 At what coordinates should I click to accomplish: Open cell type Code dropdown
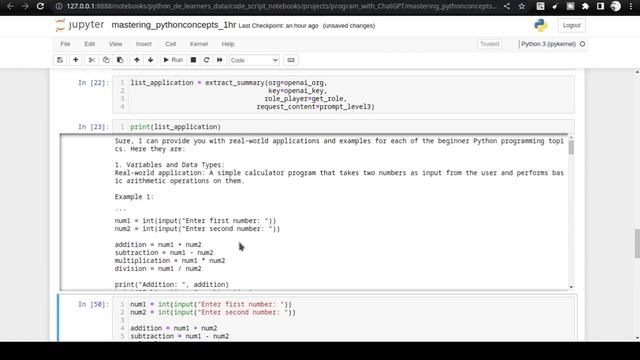click(x=254, y=60)
